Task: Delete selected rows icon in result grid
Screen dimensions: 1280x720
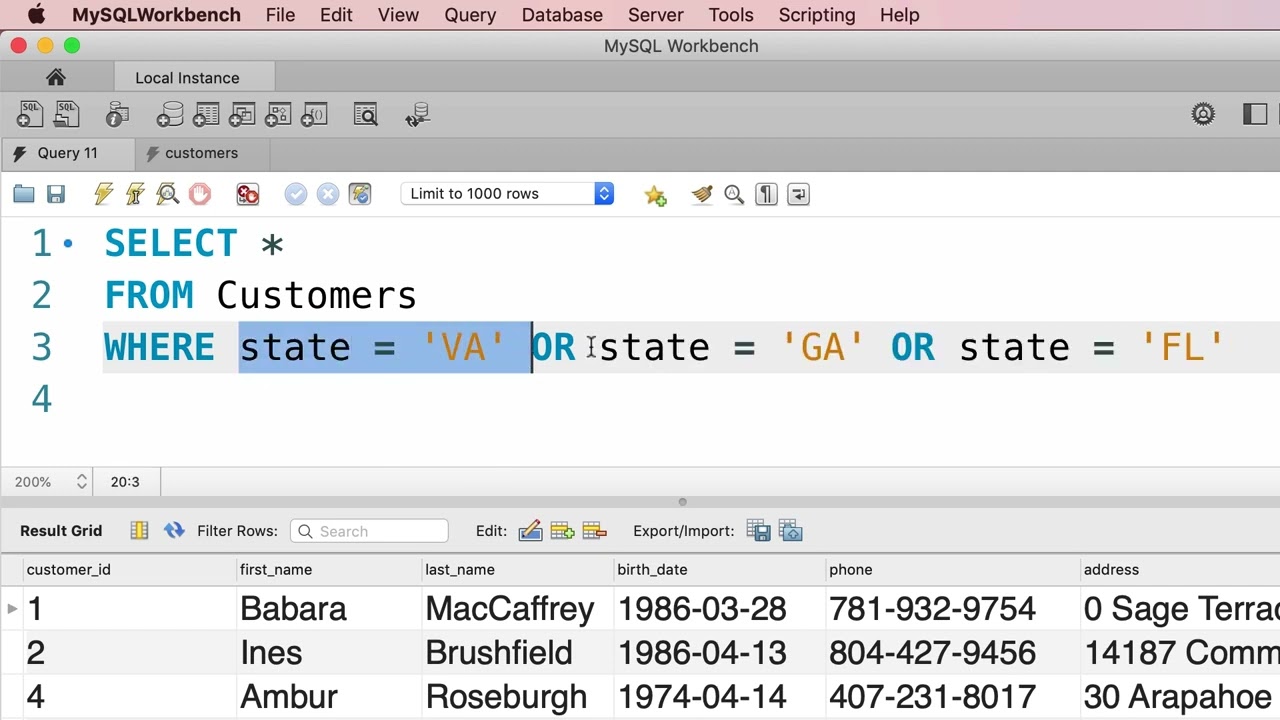Action: click(594, 531)
